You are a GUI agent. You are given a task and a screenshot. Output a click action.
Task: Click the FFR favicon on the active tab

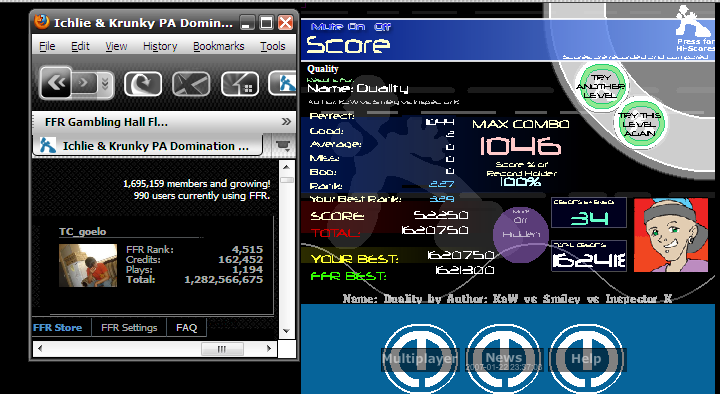pyautogui.click(x=48, y=145)
